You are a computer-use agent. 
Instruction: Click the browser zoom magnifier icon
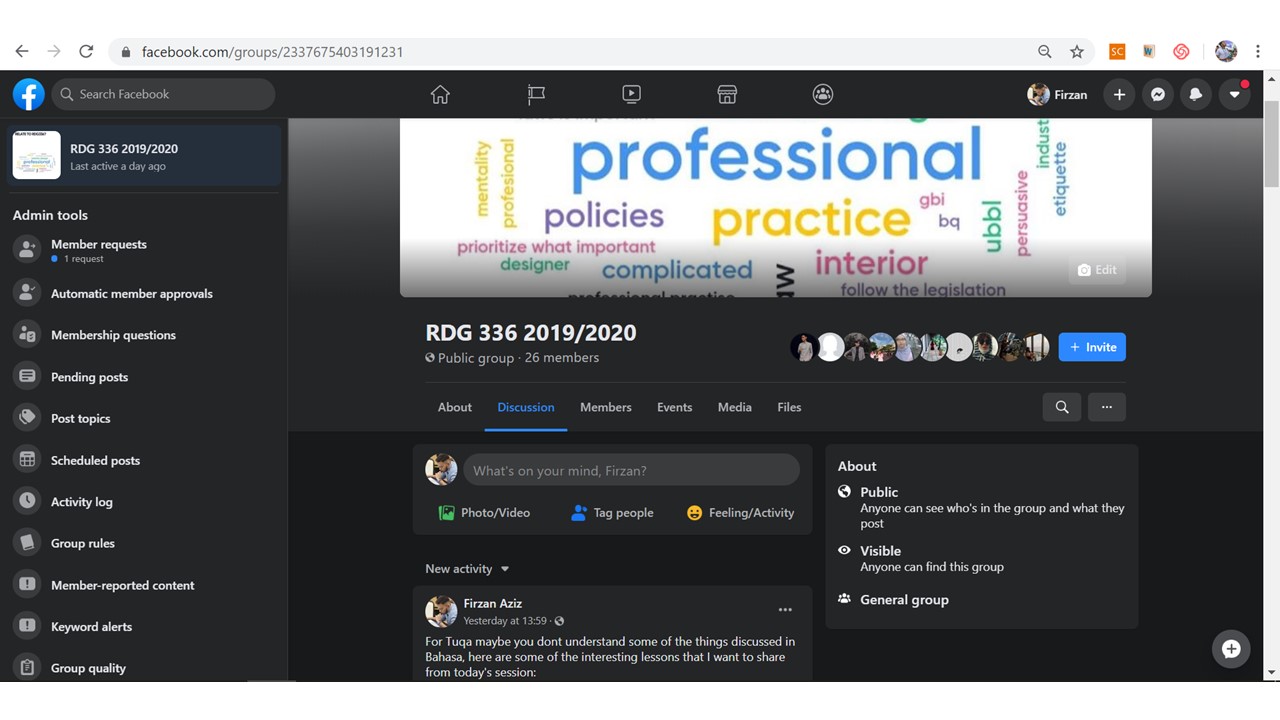[1045, 52]
